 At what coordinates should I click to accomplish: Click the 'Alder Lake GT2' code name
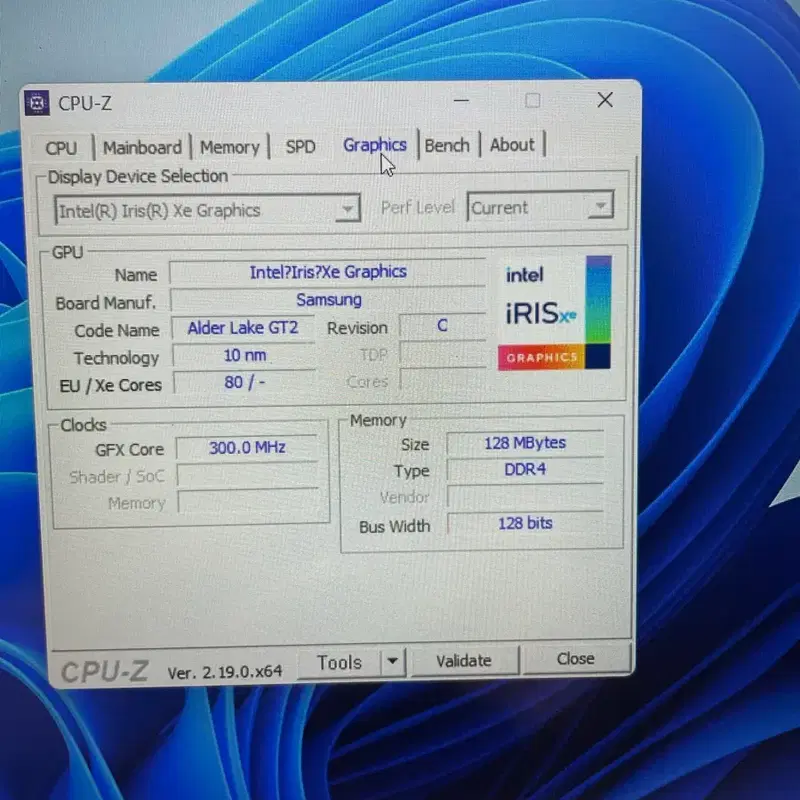tap(243, 328)
